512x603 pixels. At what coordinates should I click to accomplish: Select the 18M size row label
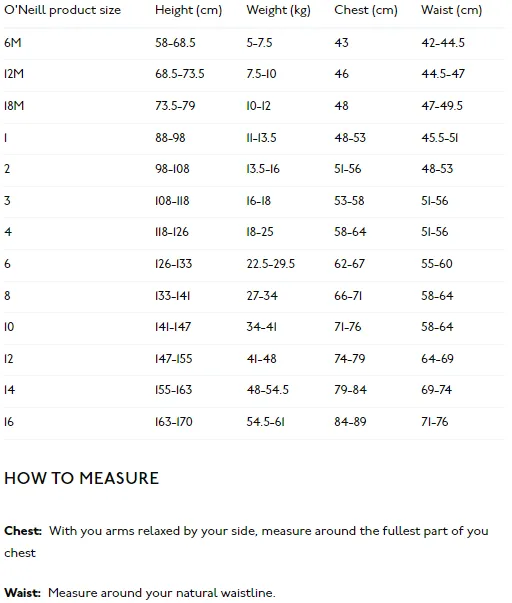[14, 105]
